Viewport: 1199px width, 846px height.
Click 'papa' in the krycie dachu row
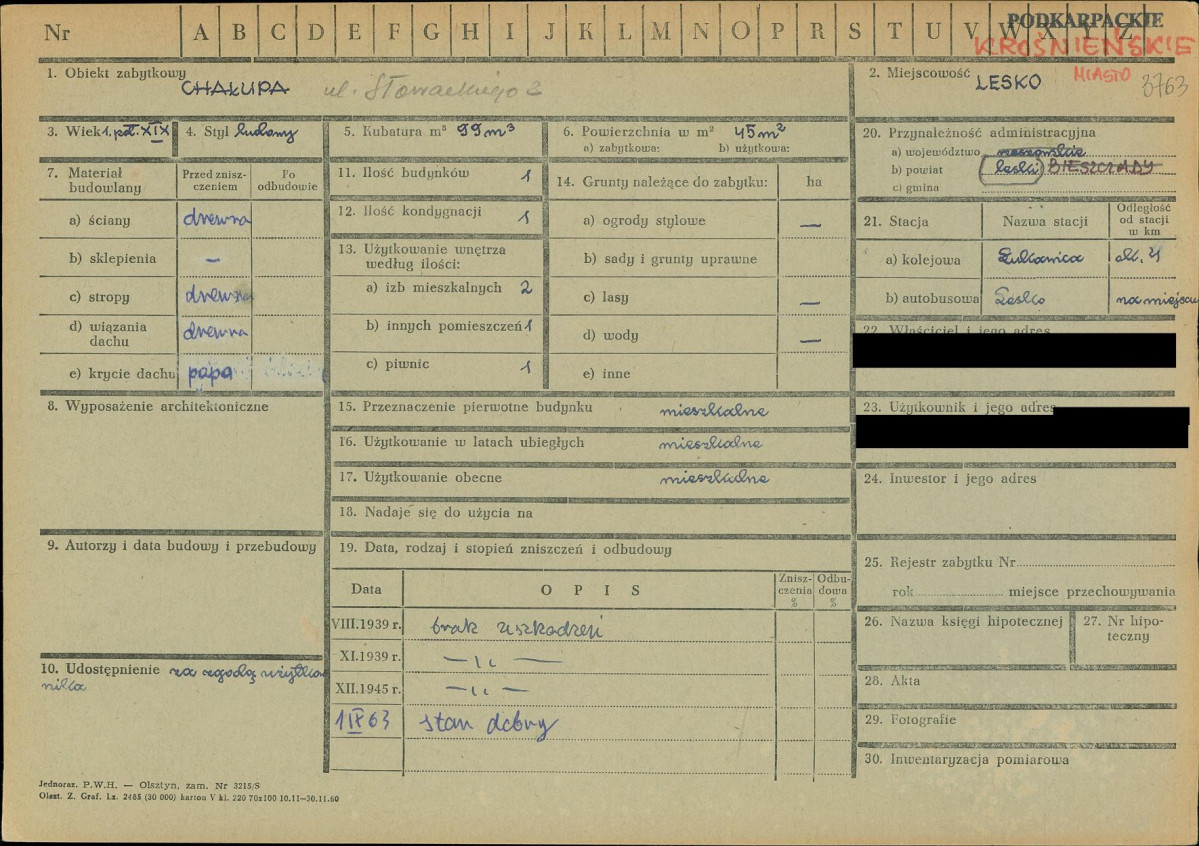(210, 373)
